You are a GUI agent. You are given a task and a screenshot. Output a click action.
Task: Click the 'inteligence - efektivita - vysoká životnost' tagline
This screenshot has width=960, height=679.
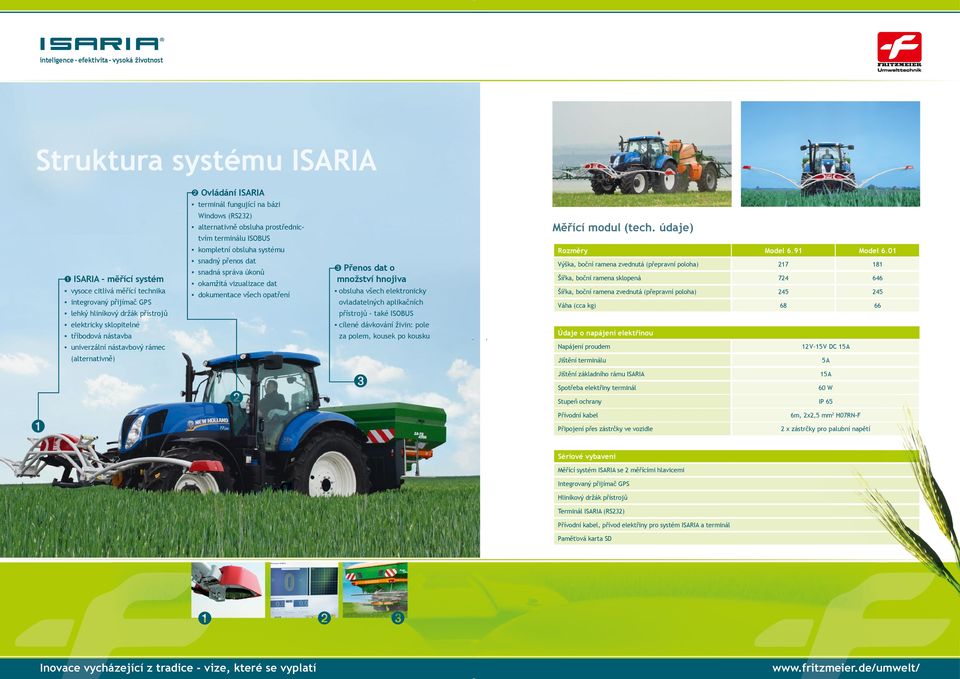pyautogui.click(x=102, y=60)
